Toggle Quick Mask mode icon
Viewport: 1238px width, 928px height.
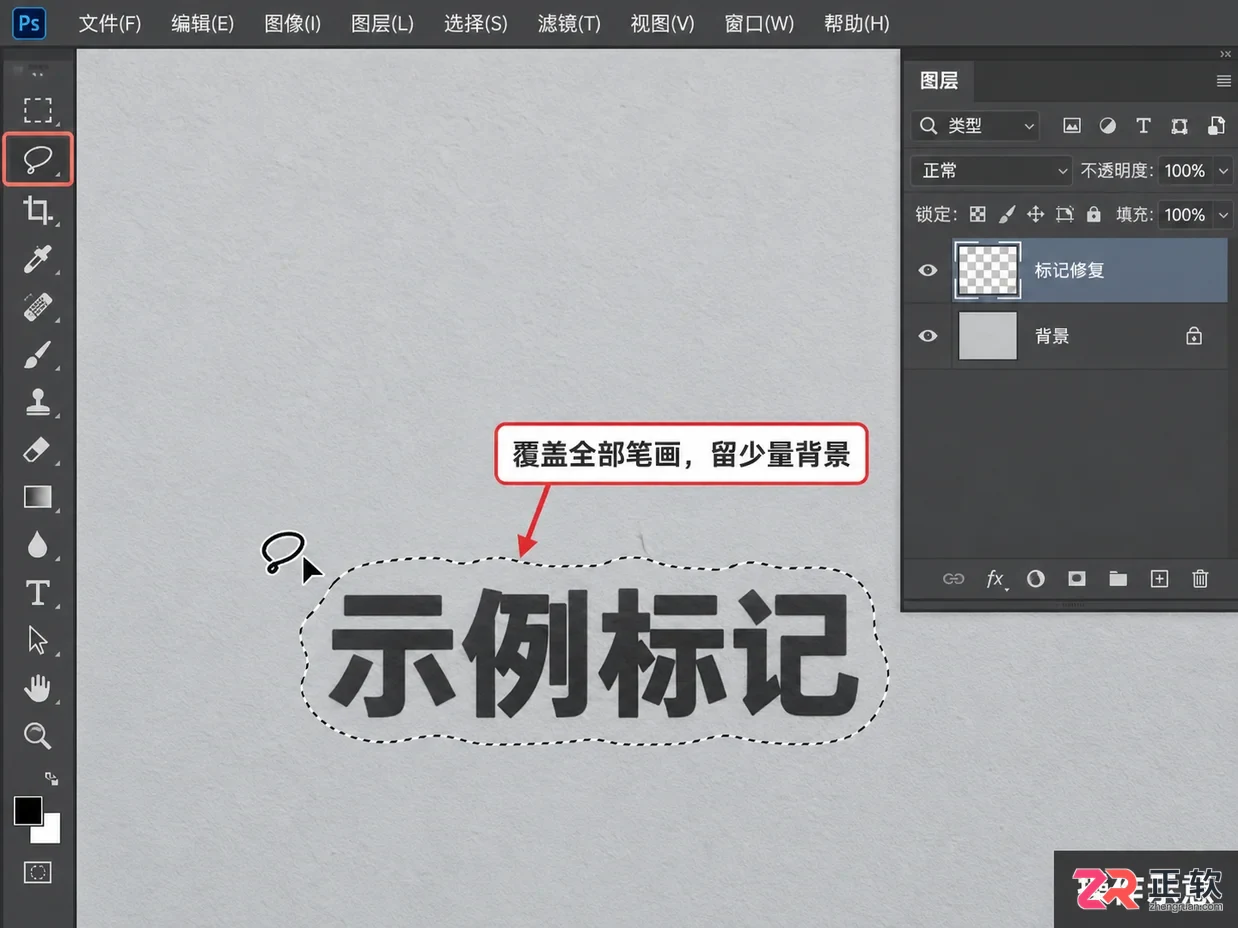[x=38, y=872]
